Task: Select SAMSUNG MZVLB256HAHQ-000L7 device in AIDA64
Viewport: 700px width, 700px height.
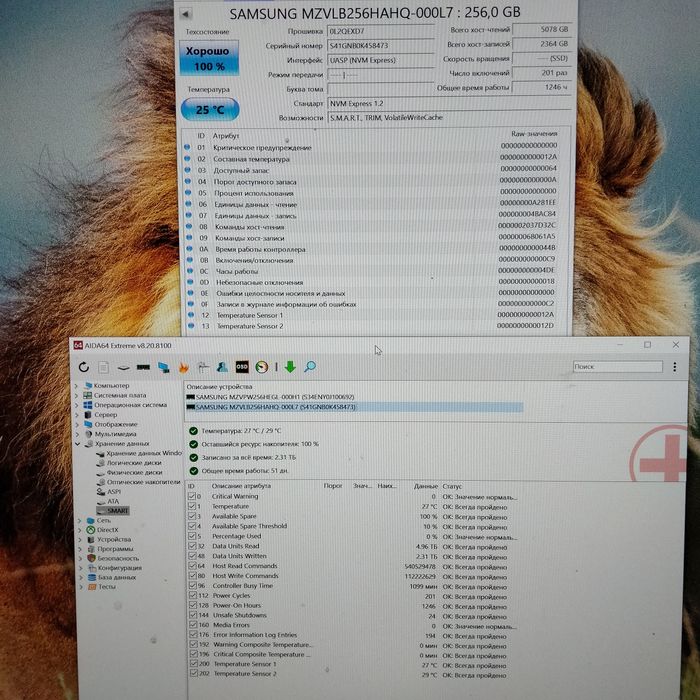Action: click(x=354, y=407)
